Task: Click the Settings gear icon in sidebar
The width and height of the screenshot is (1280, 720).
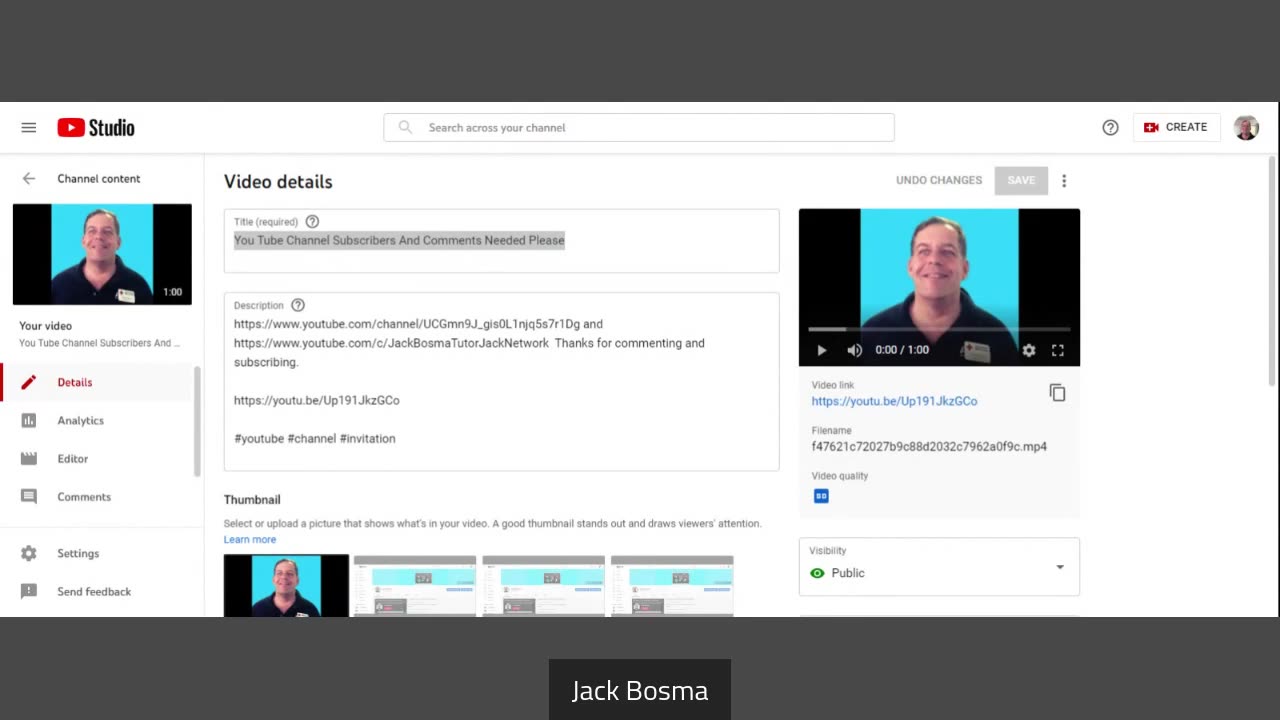Action: coord(29,553)
